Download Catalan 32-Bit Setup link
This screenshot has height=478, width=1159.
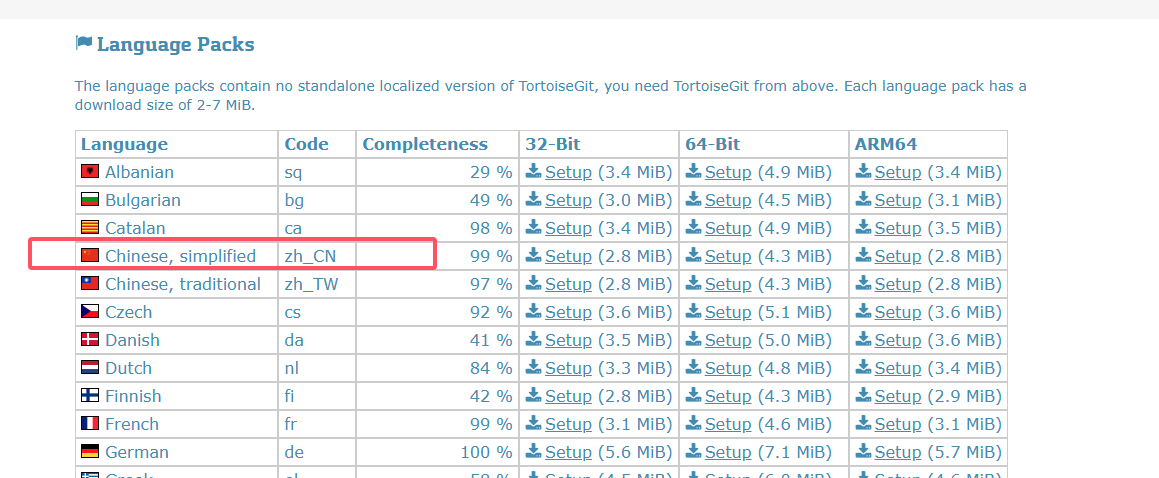coord(568,228)
